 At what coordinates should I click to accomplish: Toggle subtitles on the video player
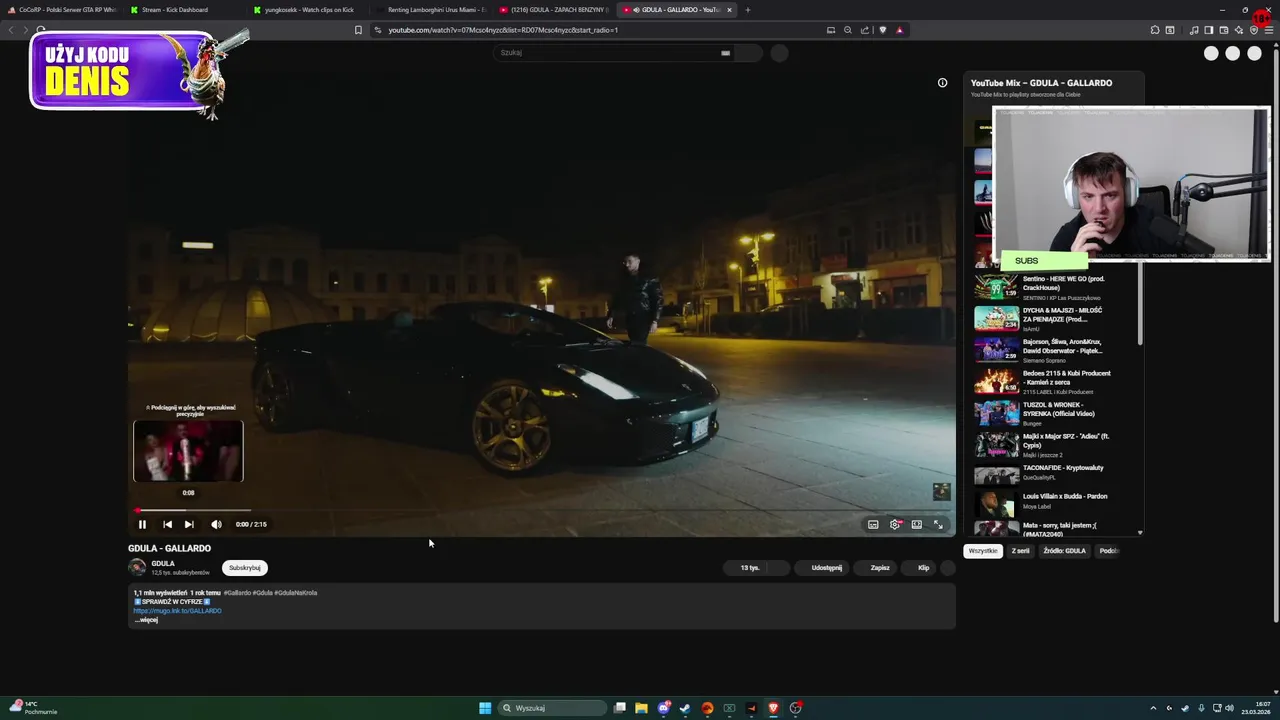tap(873, 524)
